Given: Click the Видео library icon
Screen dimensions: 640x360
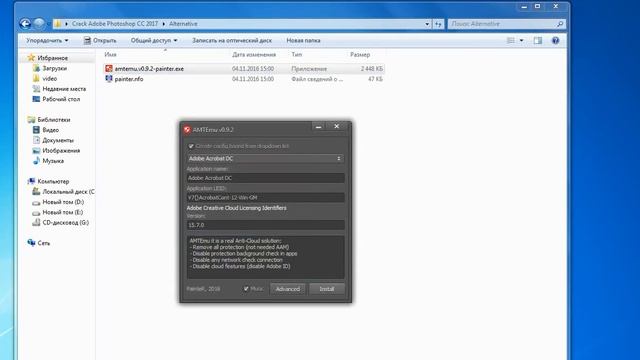Looking at the screenshot, I should click(36, 130).
